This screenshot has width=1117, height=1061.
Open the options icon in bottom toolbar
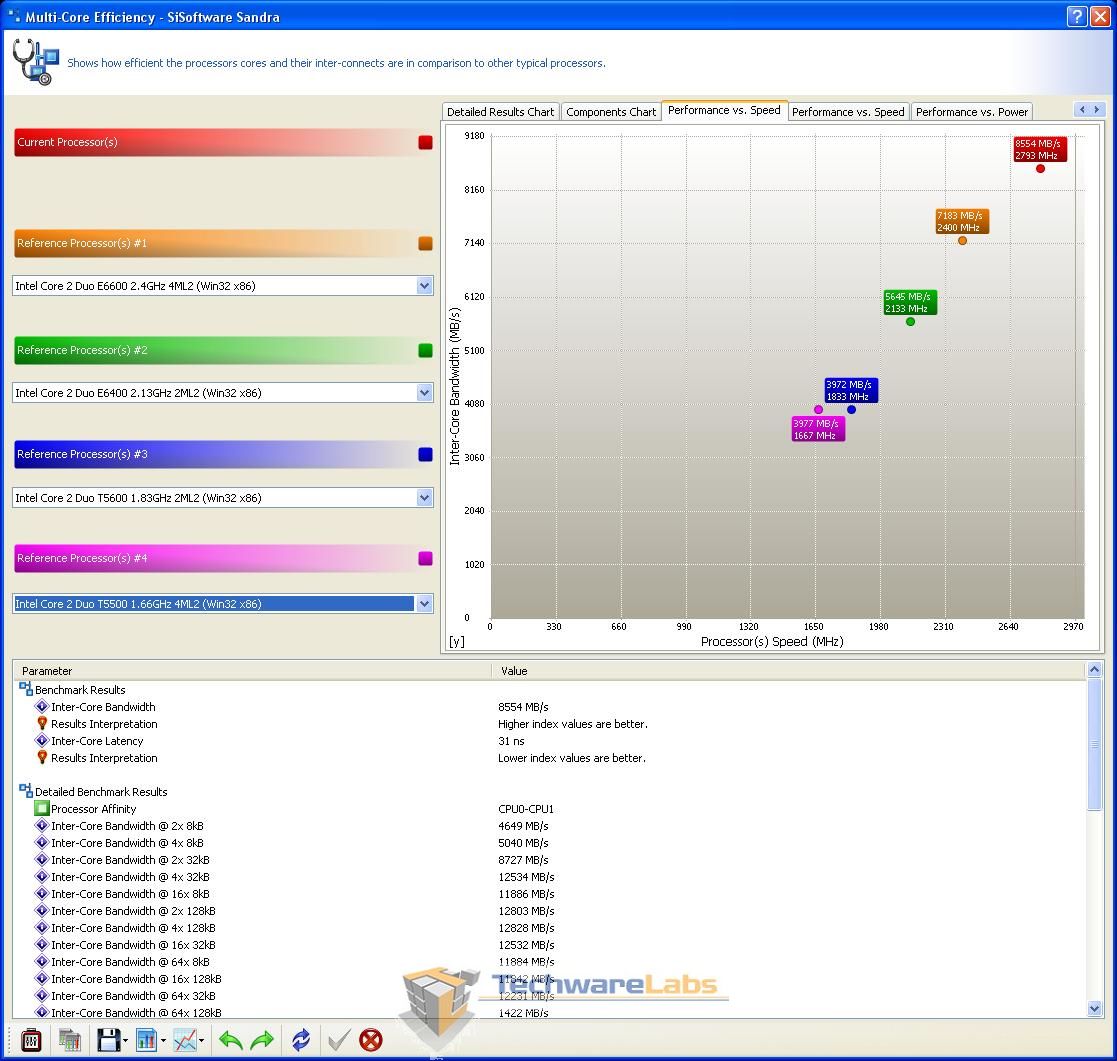[x=31, y=1040]
